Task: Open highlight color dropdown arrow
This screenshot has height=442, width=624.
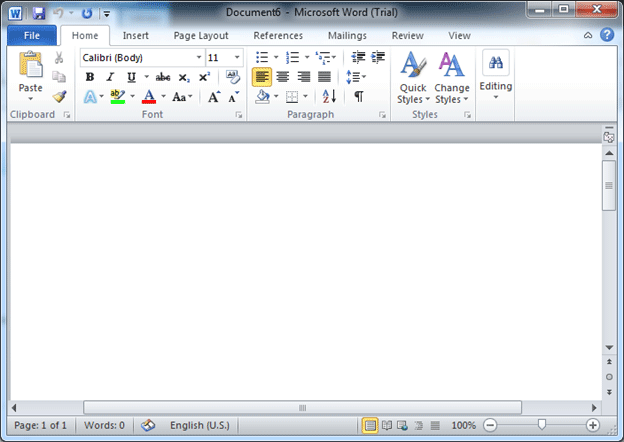Action: [x=133, y=97]
